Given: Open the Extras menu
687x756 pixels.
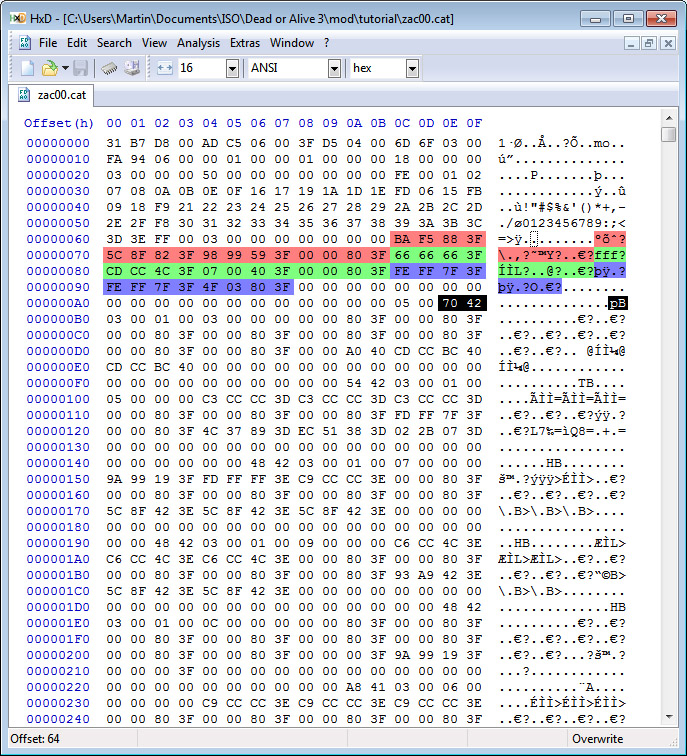Looking at the screenshot, I should tap(245, 43).
